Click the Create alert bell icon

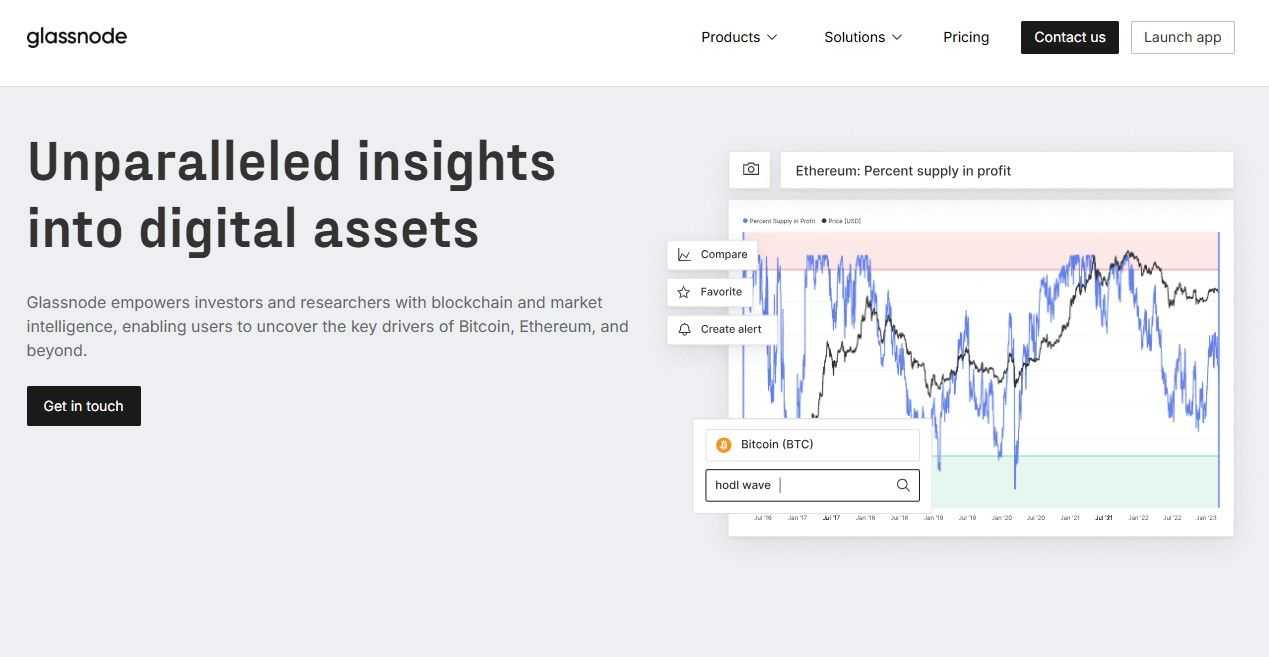[684, 329]
